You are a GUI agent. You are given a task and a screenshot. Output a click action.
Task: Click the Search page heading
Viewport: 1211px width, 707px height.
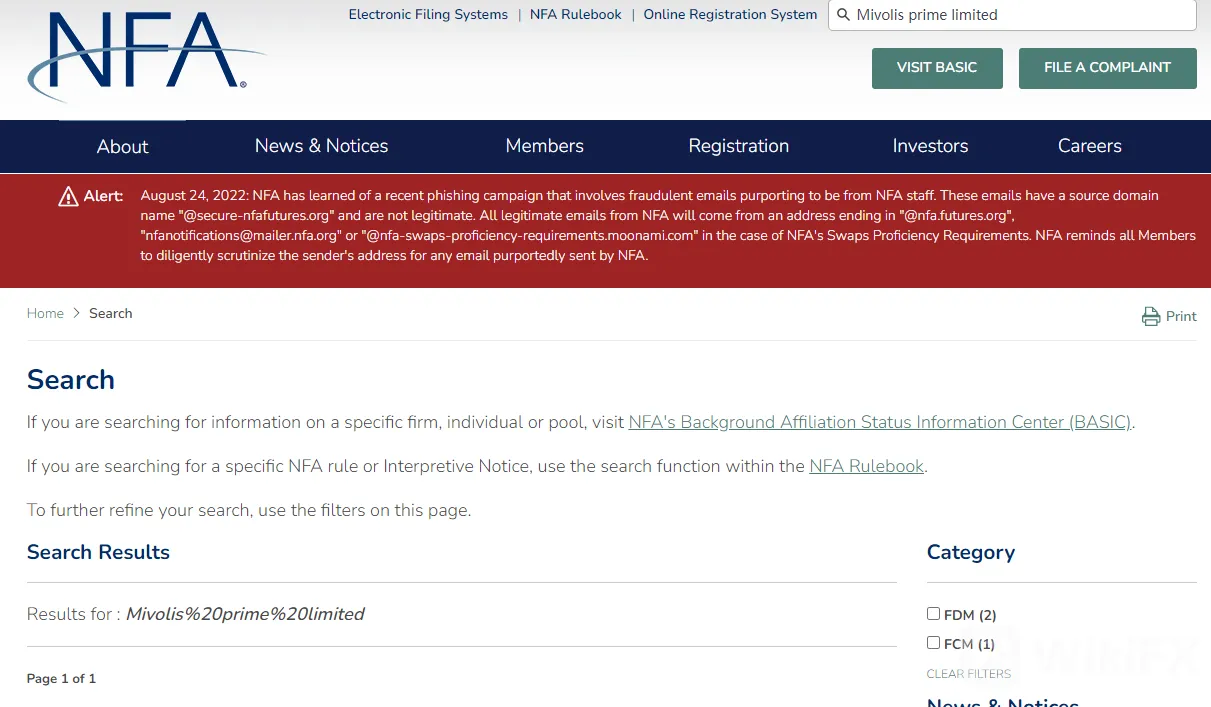[71, 380]
